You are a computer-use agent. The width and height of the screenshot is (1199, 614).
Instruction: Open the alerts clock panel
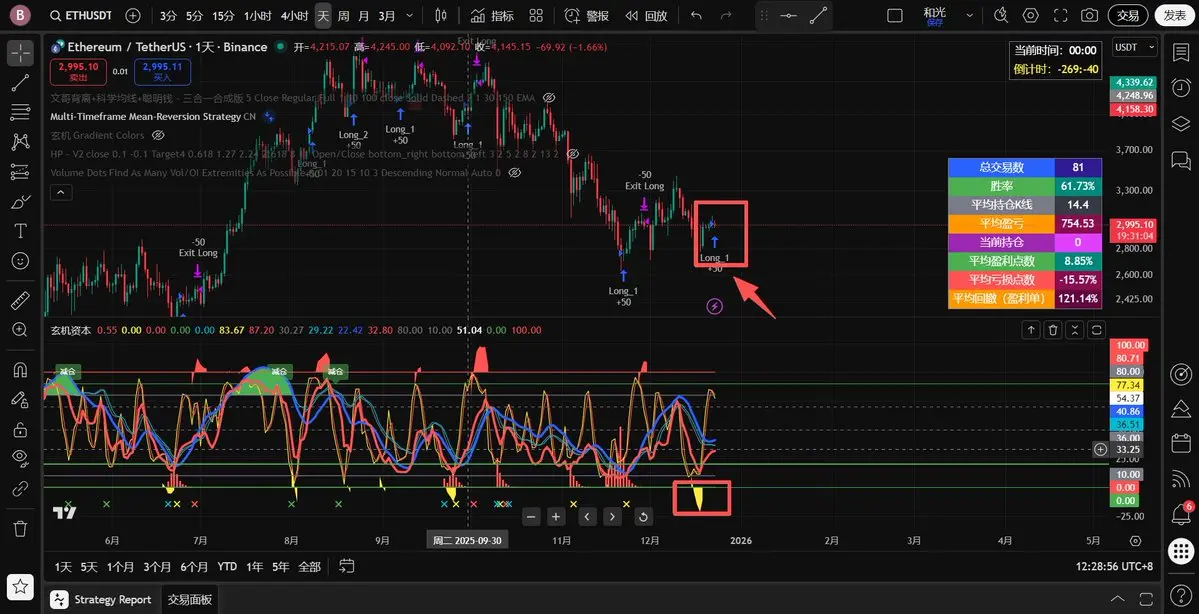[x=1181, y=87]
